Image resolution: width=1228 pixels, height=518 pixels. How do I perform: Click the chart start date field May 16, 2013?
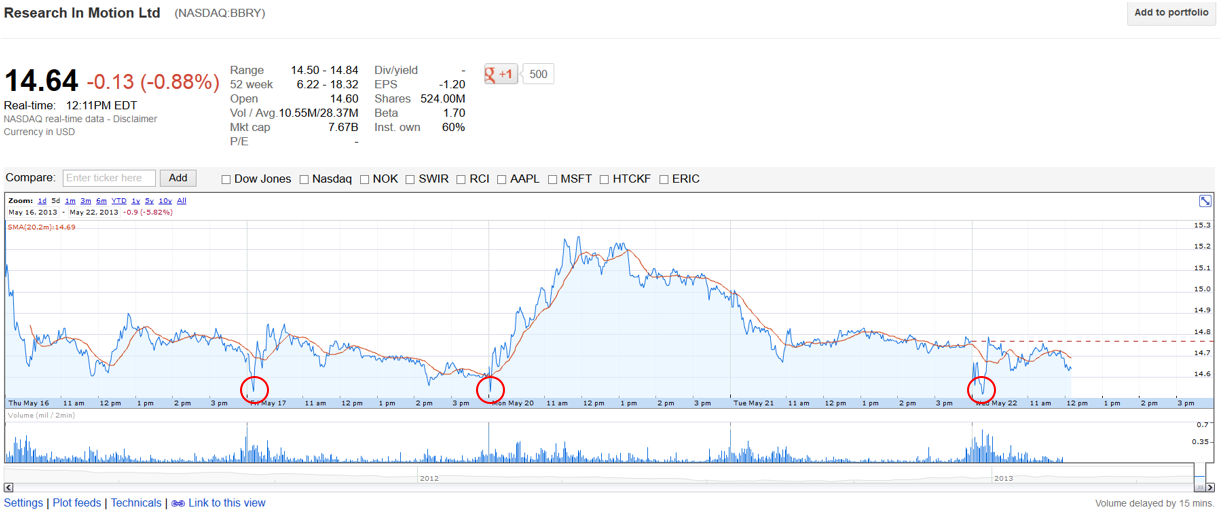pos(33,212)
